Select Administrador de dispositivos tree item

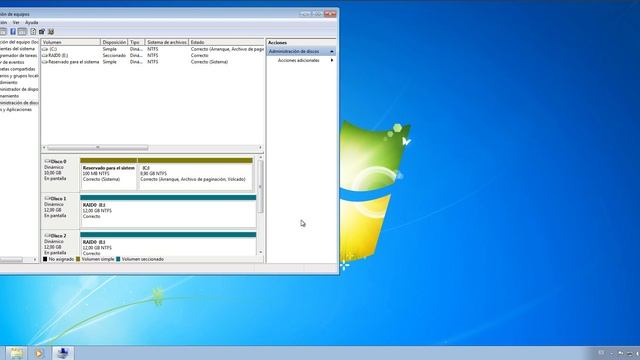tap(19, 89)
